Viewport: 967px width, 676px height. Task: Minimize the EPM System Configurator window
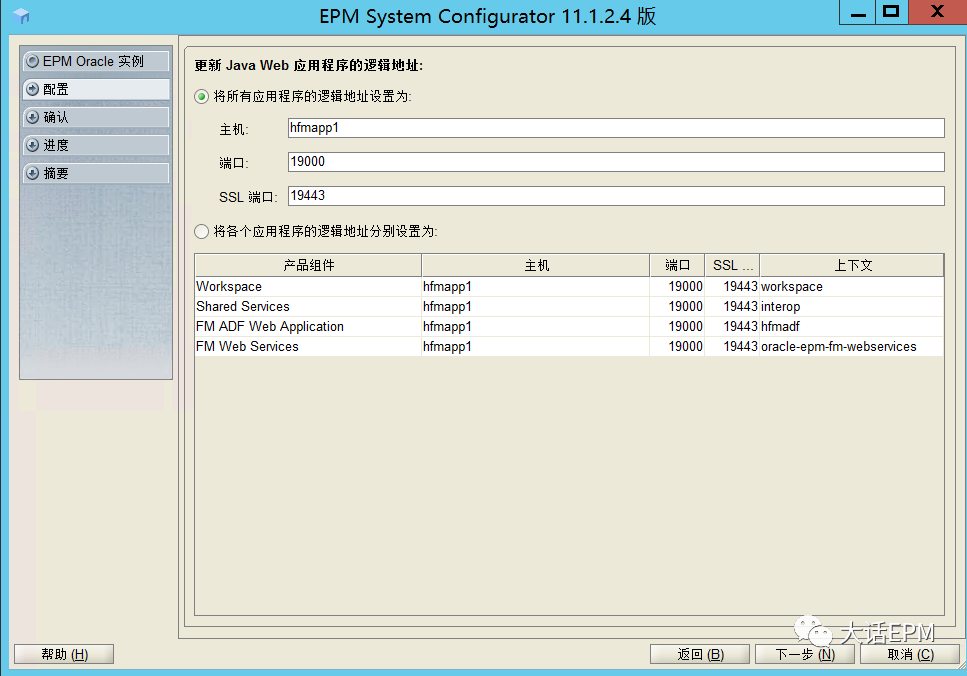click(x=857, y=12)
